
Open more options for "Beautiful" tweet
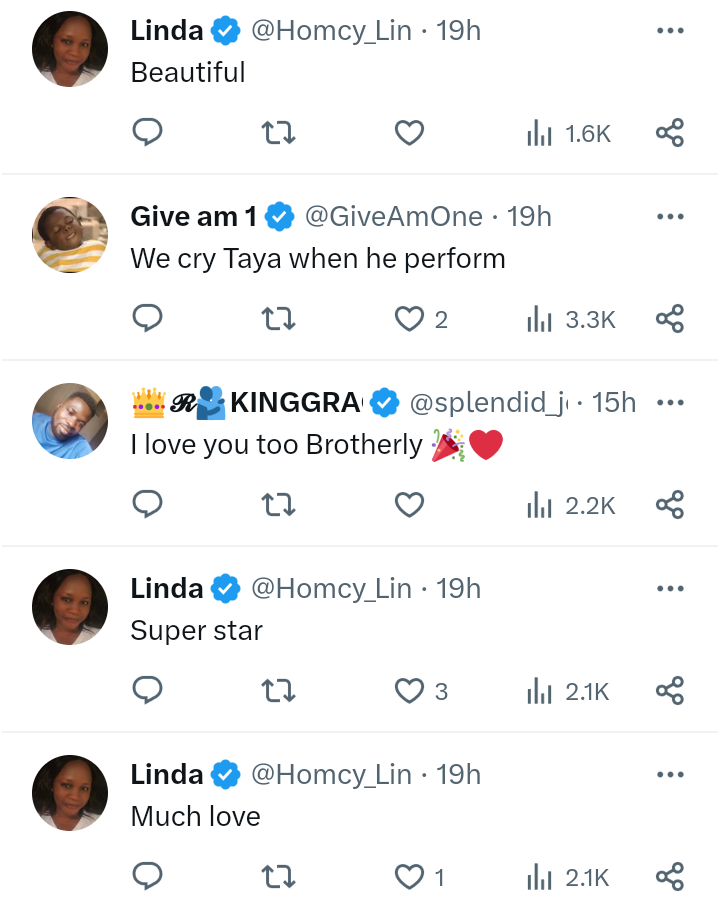(669, 31)
